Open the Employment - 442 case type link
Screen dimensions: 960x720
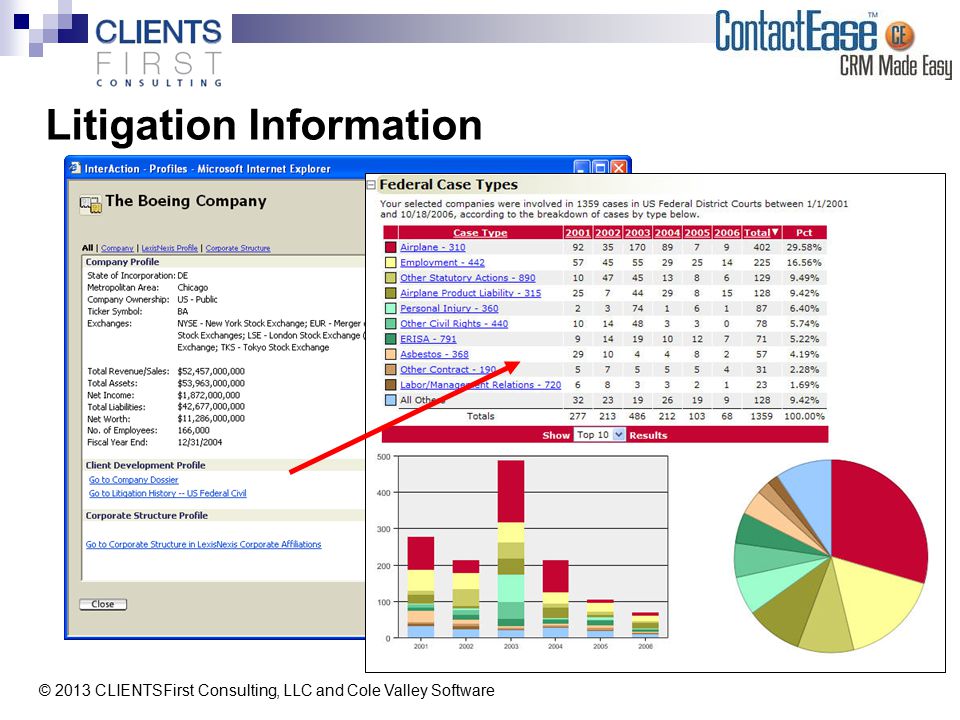443,263
